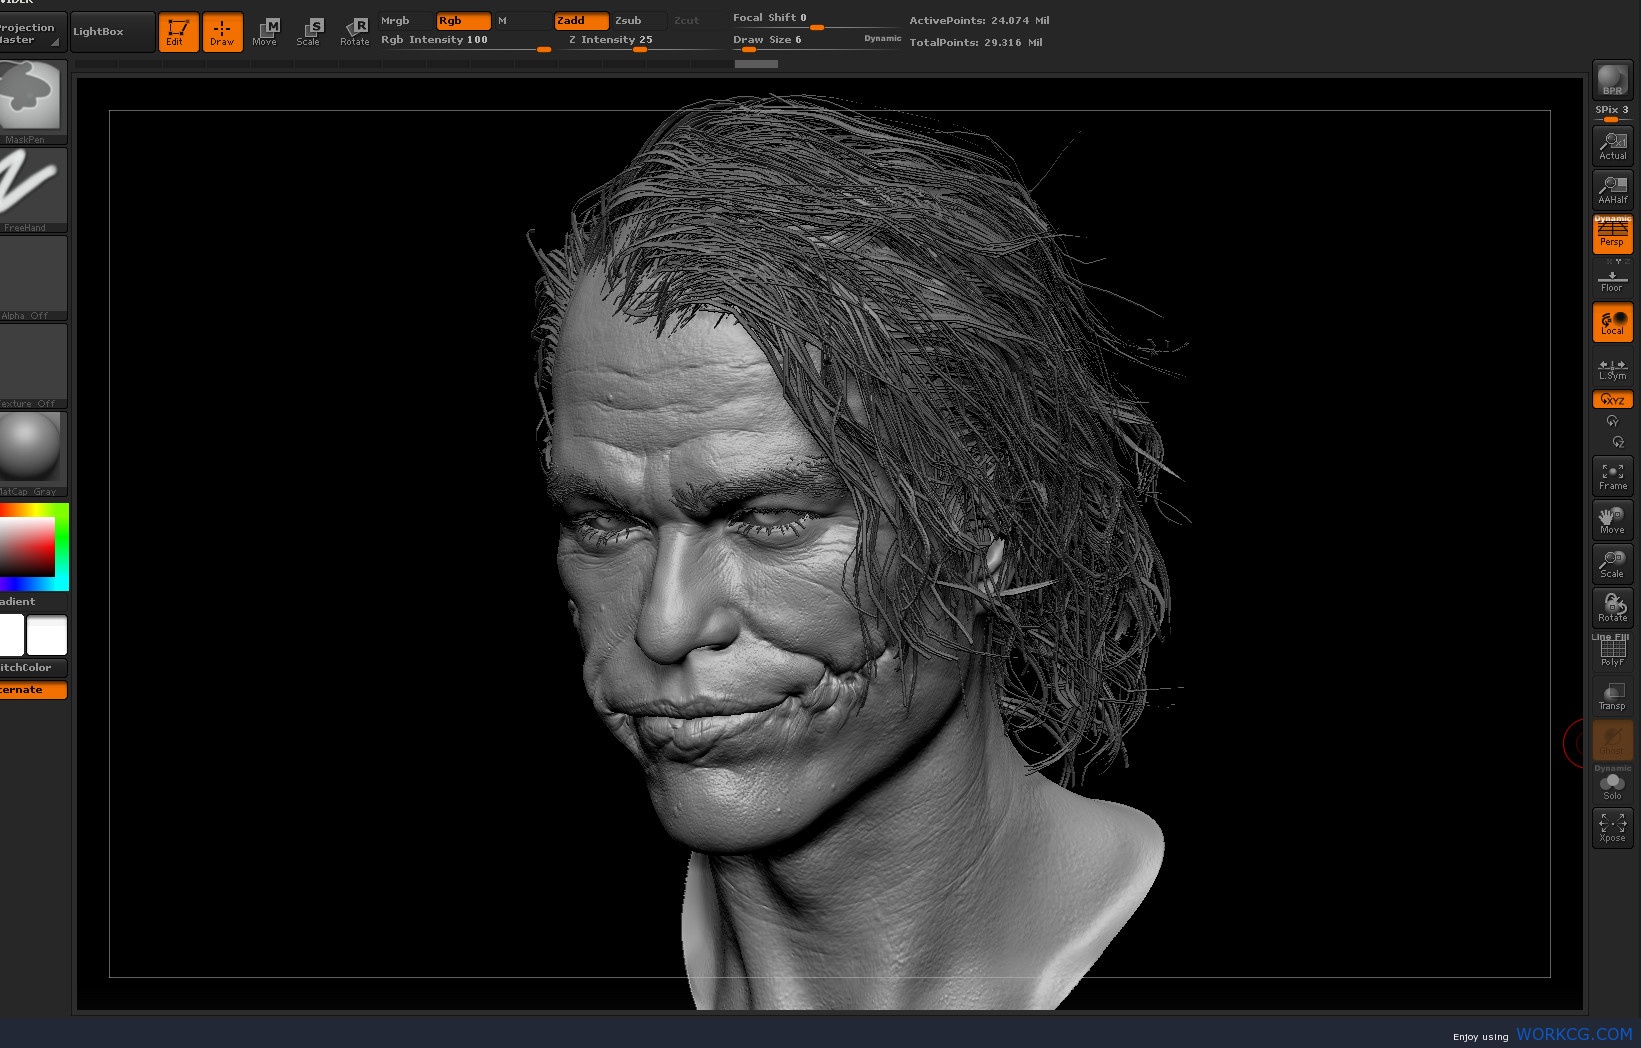Click Alternate button
Image resolution: width=1641 pixels, height=1048 pixels.
pos(32,690)
